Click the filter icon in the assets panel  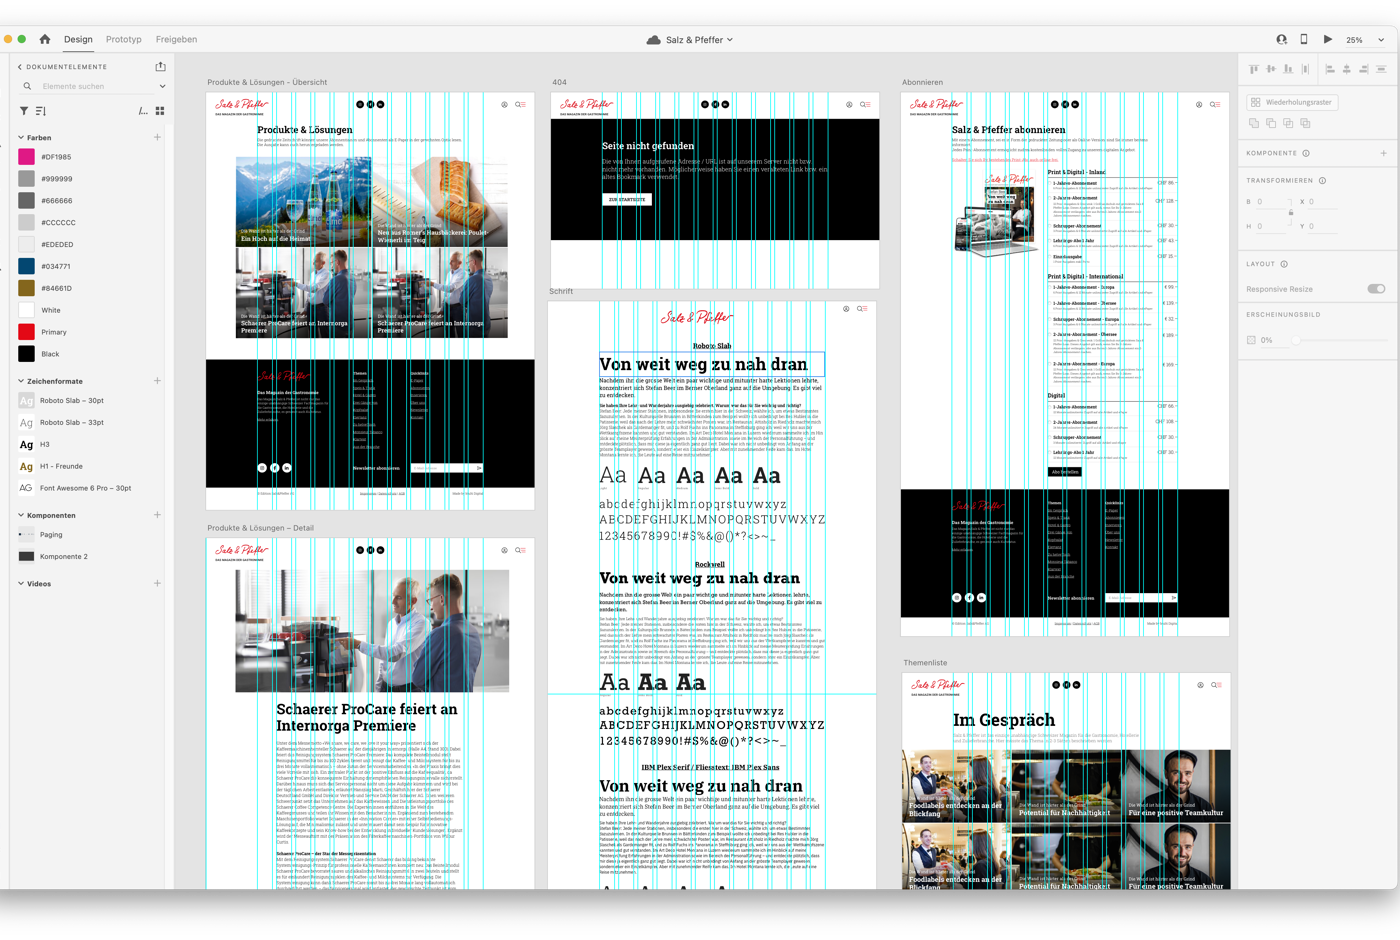pos(24,111)
